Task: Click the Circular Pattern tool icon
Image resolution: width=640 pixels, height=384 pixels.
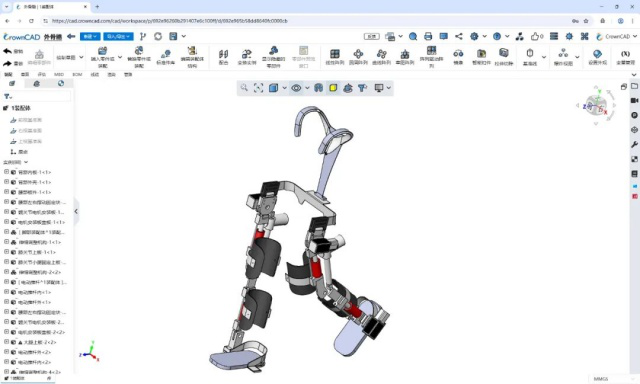Action: click(x=358, y=54)
